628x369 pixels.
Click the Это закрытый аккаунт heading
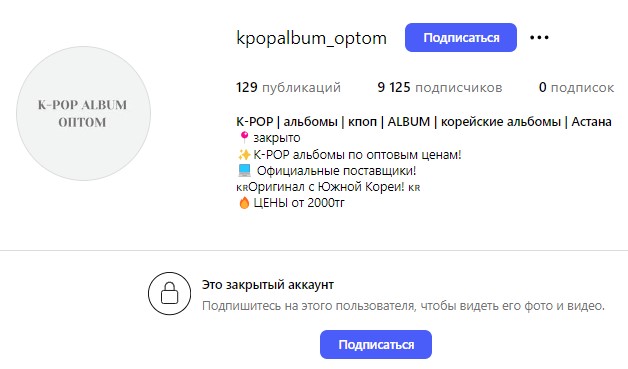coord(268,285)
